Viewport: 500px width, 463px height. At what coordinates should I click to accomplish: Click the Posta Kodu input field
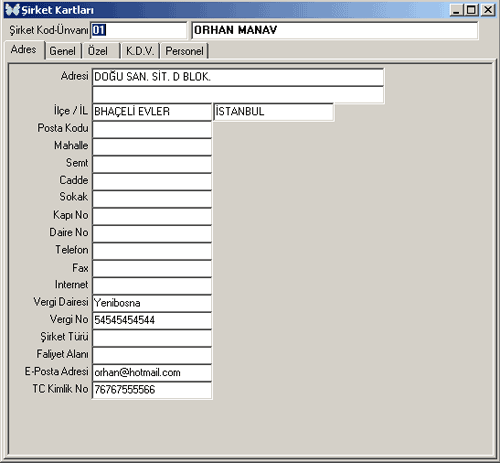tap(152, 129)
